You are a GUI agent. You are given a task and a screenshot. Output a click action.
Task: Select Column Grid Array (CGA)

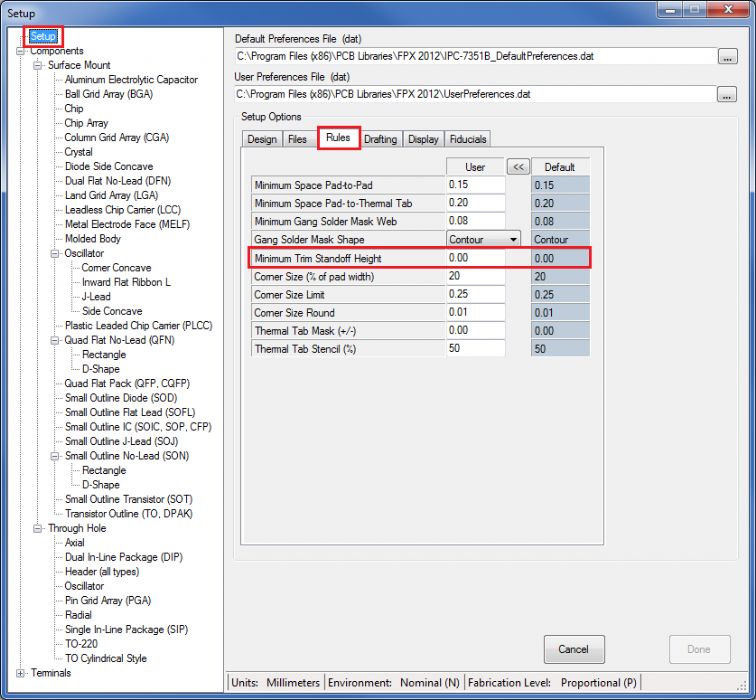(117, 137)
